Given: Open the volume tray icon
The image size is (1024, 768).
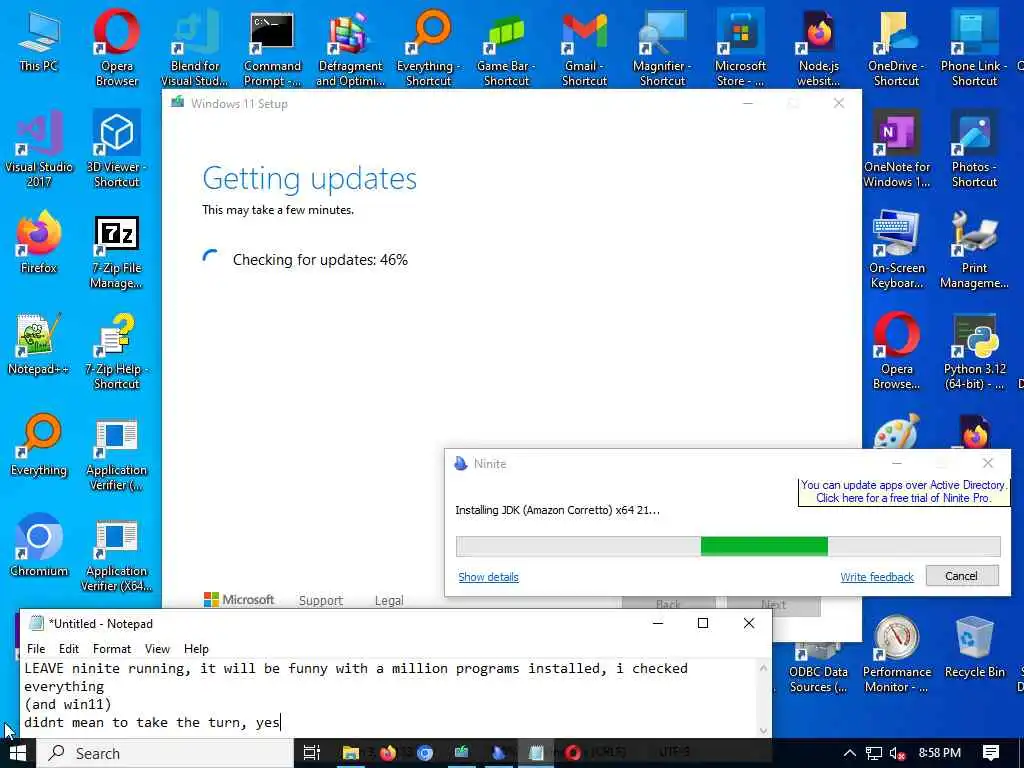Looking at the screenshot, I should (x=898, y=753).
